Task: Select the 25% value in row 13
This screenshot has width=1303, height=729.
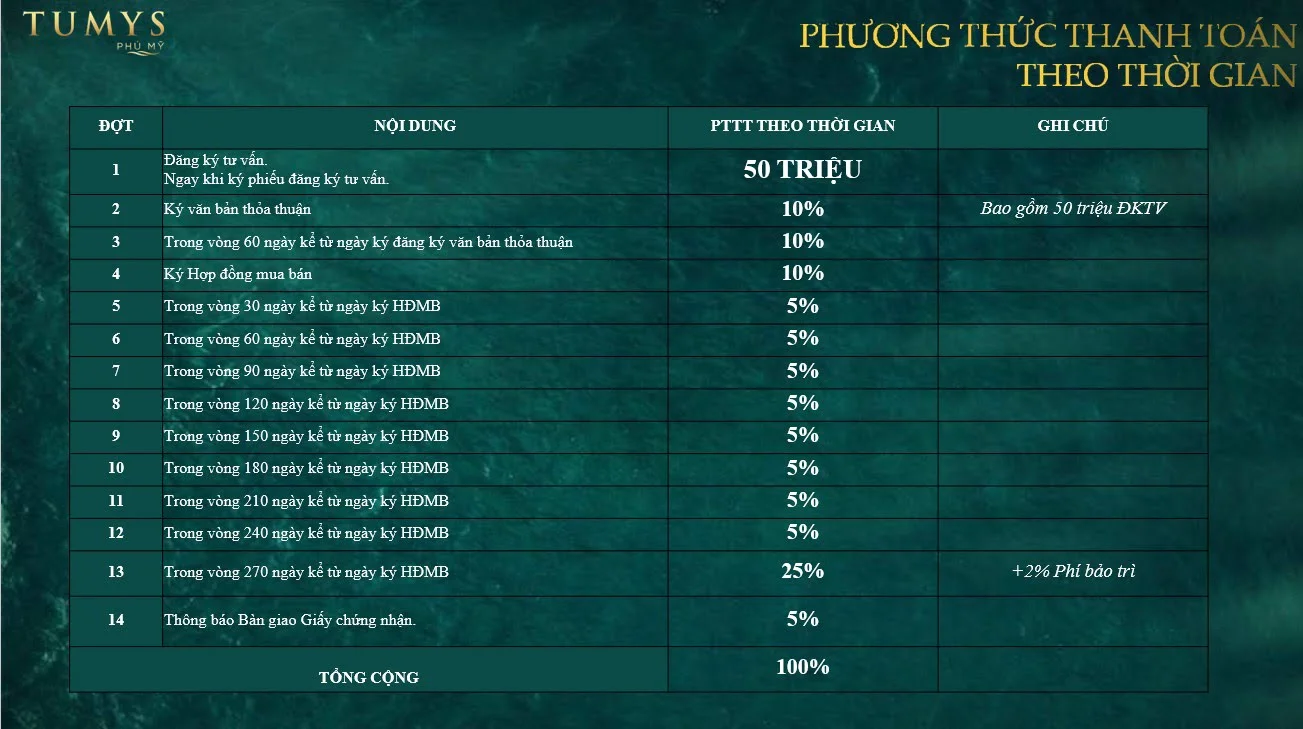Action: point(803,571)
